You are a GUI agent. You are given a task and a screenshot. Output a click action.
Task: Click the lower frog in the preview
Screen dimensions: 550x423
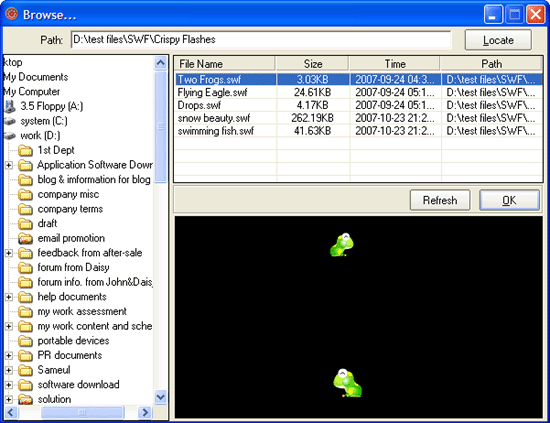click(347, 383)
